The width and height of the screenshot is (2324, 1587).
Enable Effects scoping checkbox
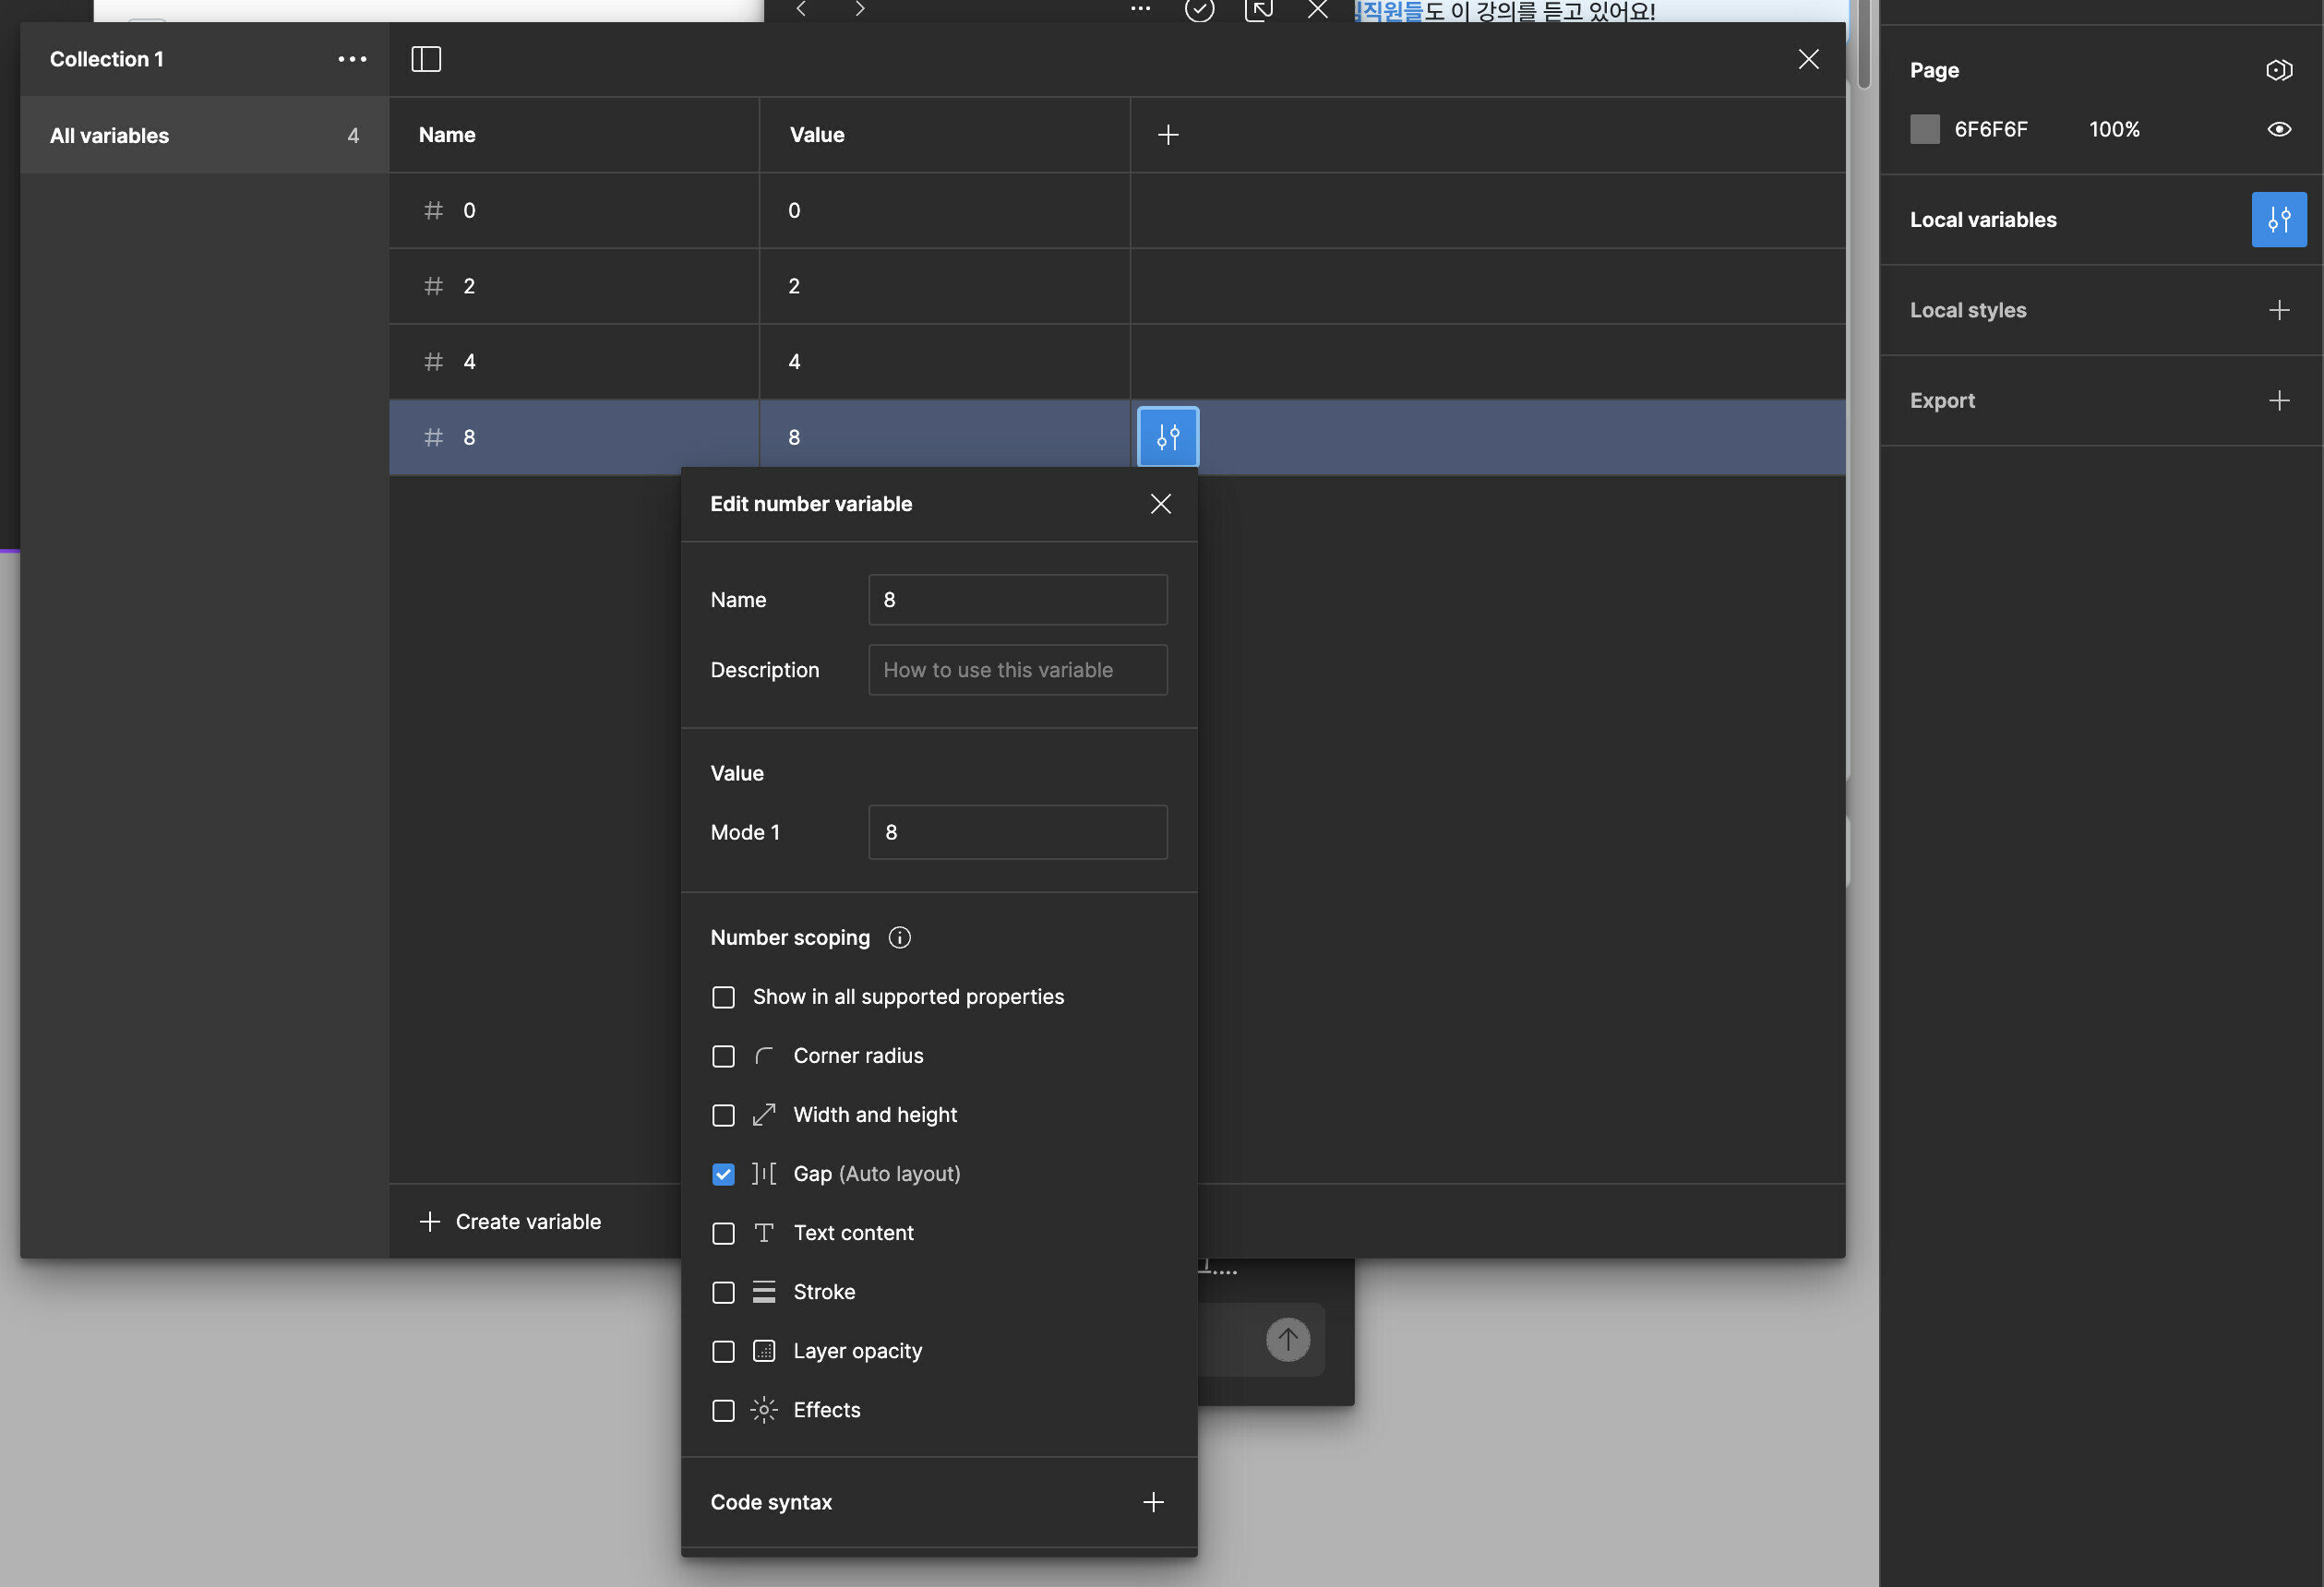point(723,1410)
